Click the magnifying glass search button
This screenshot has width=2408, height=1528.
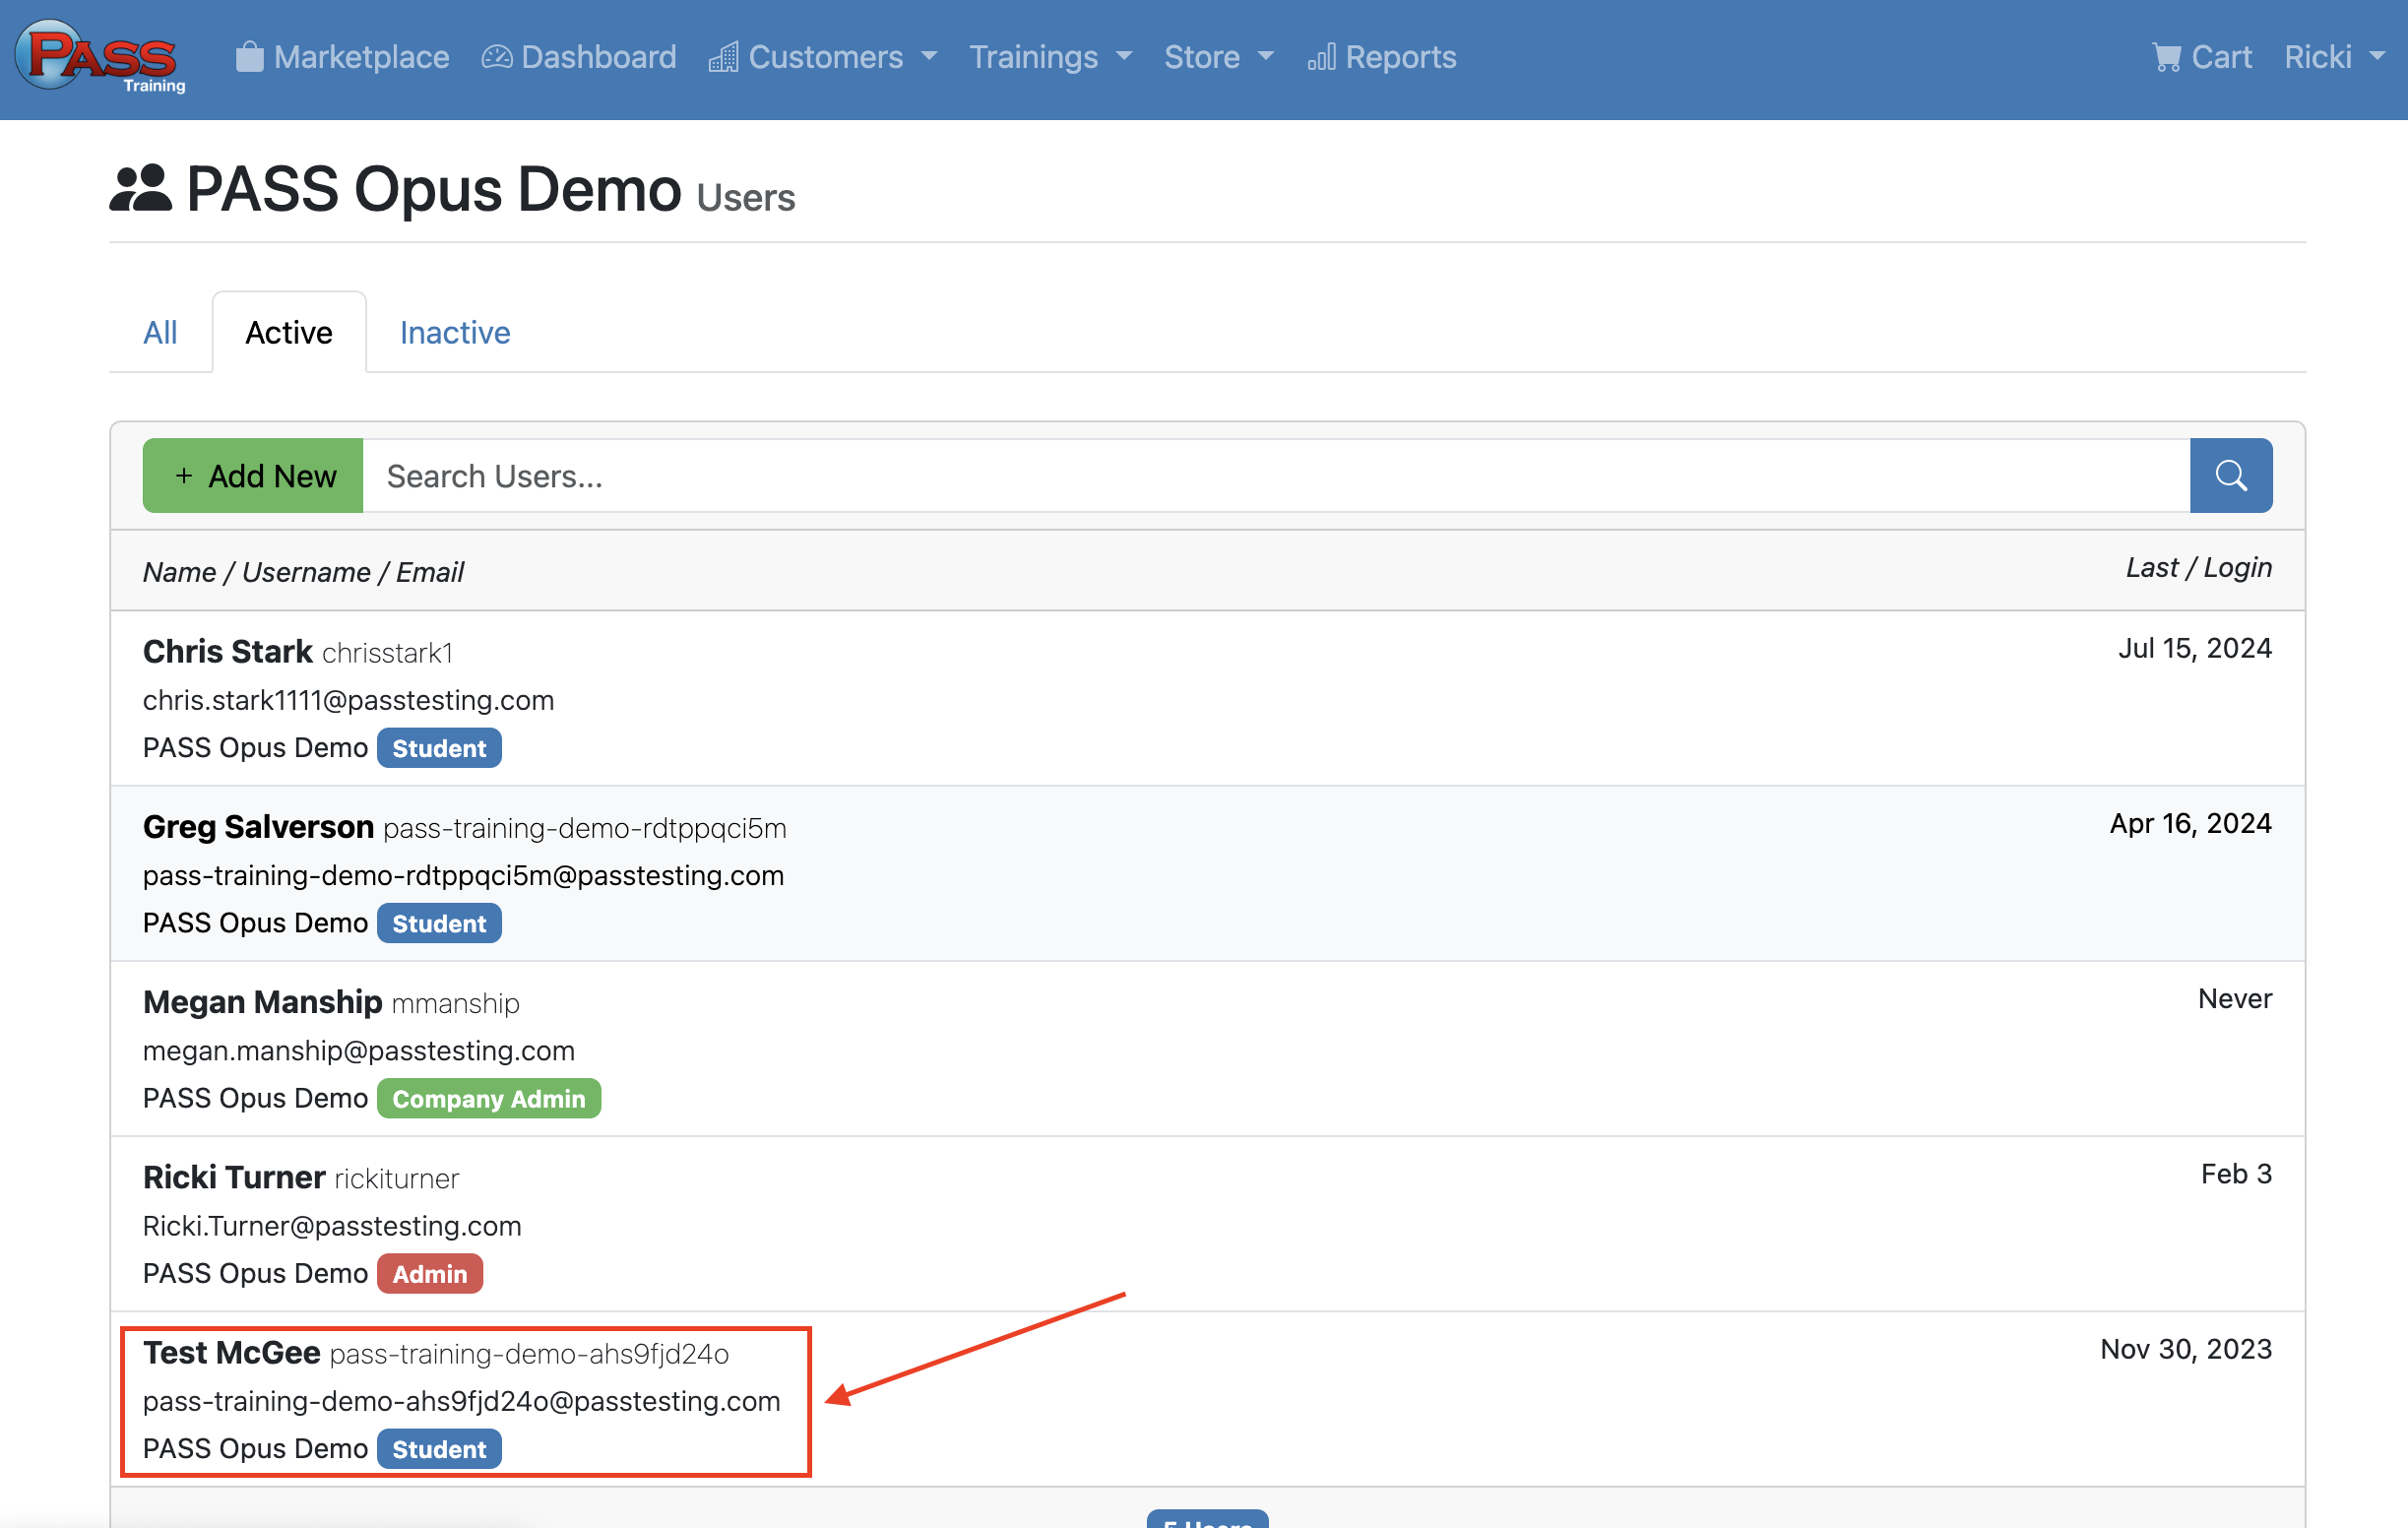click(2230, 476)
